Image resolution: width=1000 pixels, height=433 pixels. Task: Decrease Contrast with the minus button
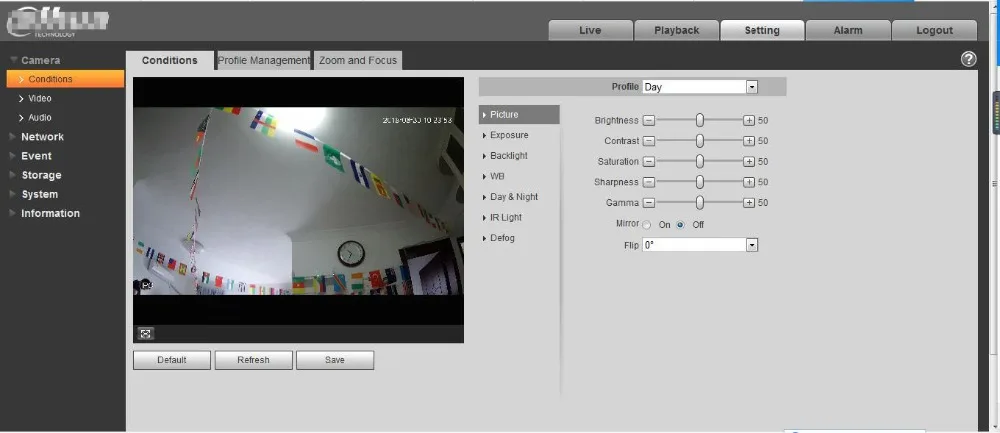click(x=649, y=140)
